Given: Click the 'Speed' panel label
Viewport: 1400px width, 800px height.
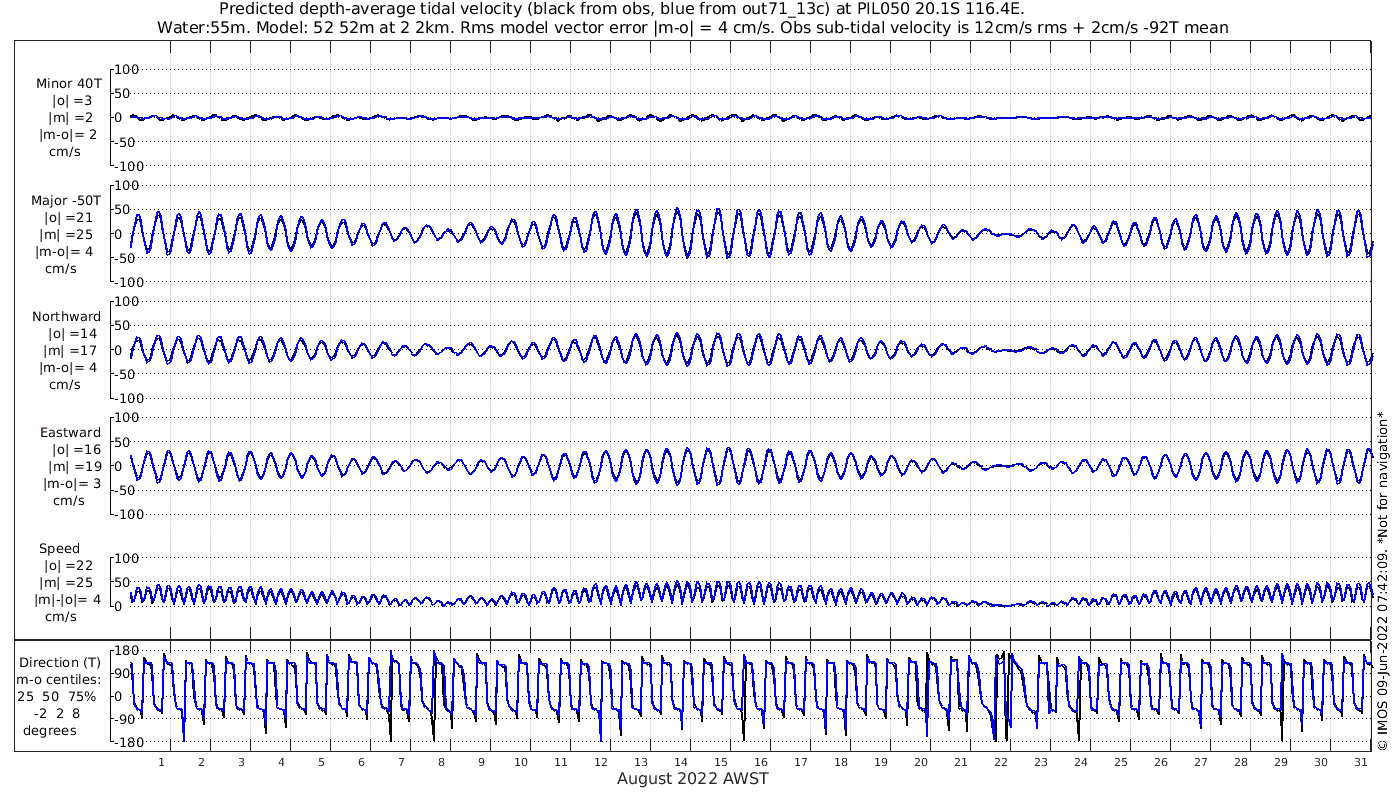Looking at the screenshot, I should (x=59, y=549).
